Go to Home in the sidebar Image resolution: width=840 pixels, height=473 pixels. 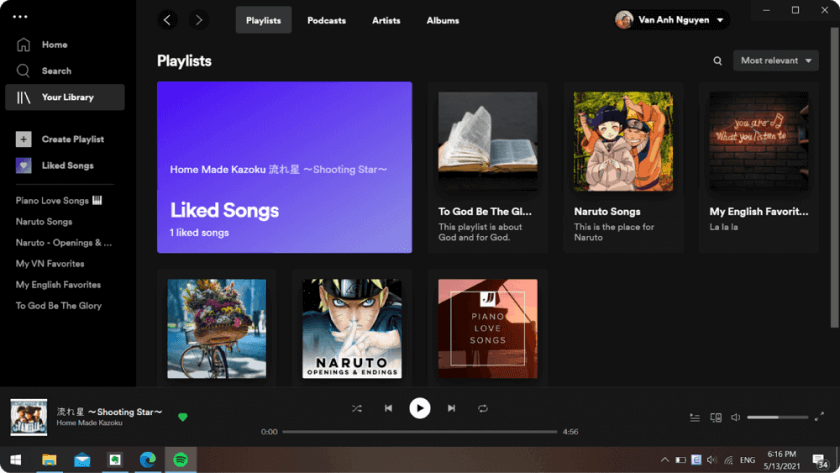(x=42, y=44)
